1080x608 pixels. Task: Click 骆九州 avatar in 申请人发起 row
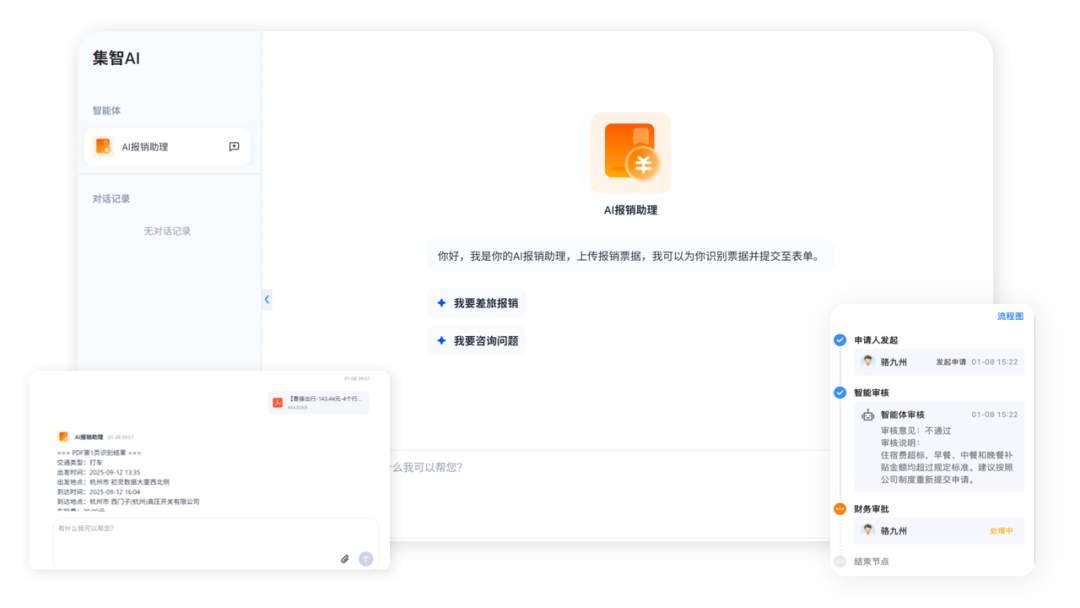click(x=868, y=361)
